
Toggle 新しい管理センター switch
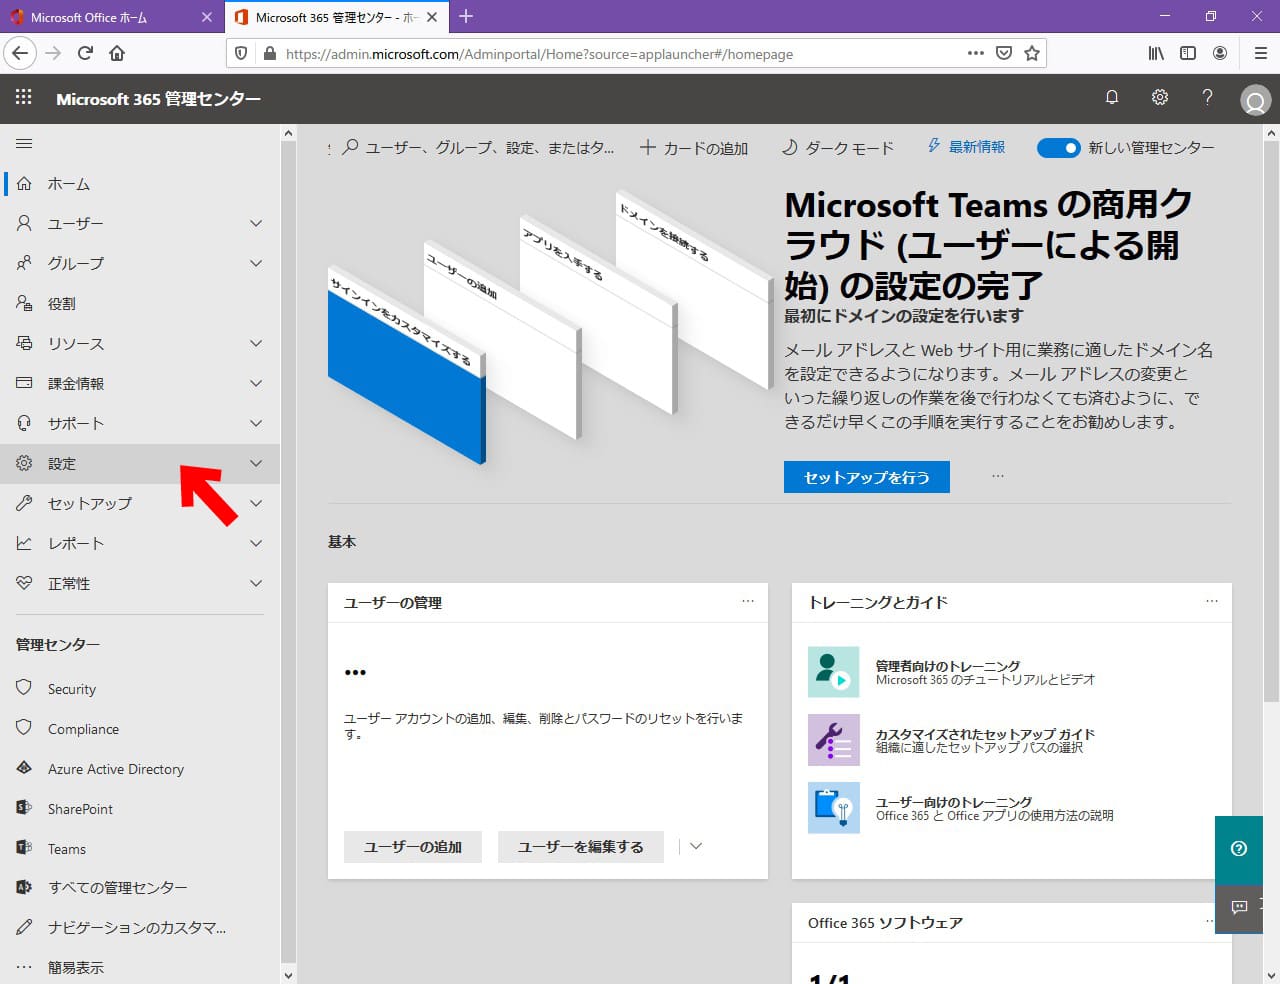[x=1058, y=148]
